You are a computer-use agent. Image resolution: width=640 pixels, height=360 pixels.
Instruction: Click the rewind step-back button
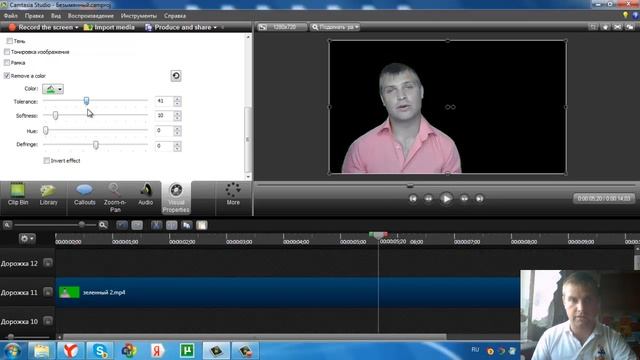(x=428, y=199)
